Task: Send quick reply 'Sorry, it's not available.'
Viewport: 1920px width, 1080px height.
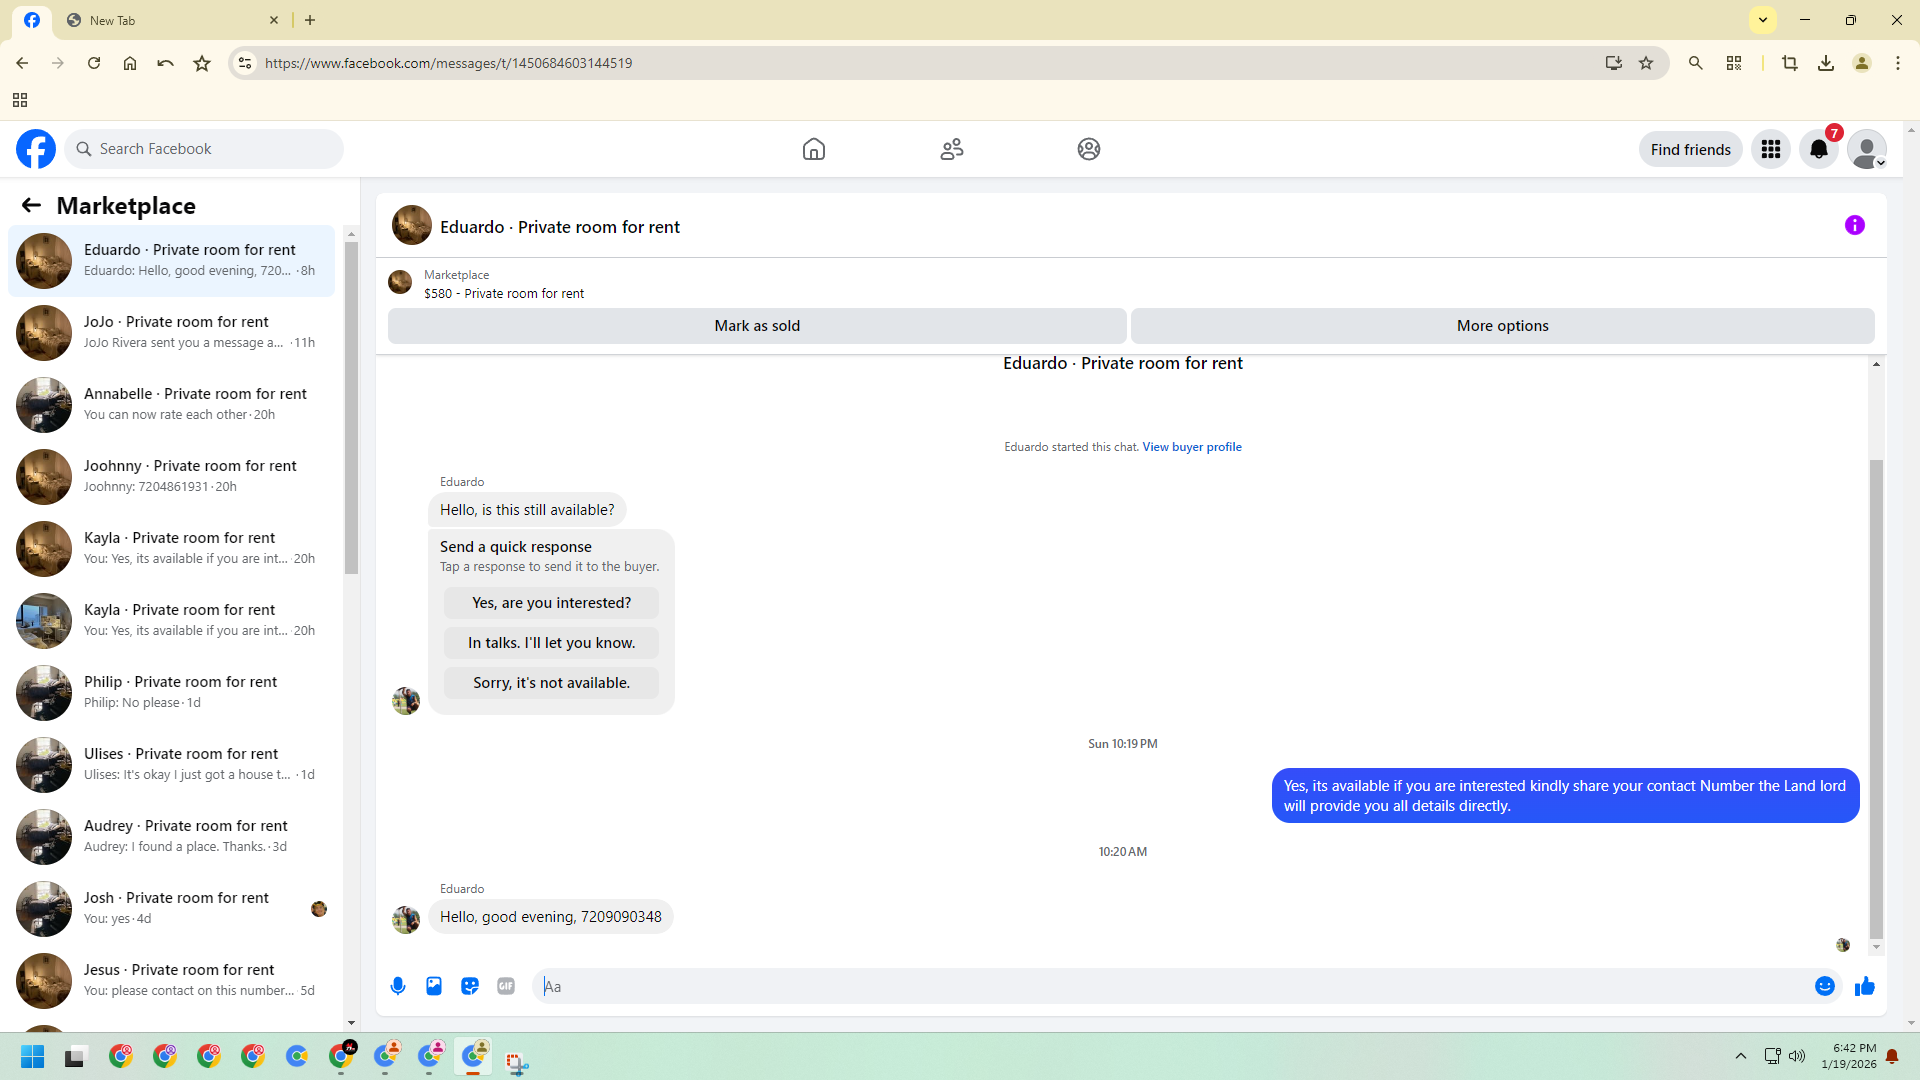Action: click(551, 683)
